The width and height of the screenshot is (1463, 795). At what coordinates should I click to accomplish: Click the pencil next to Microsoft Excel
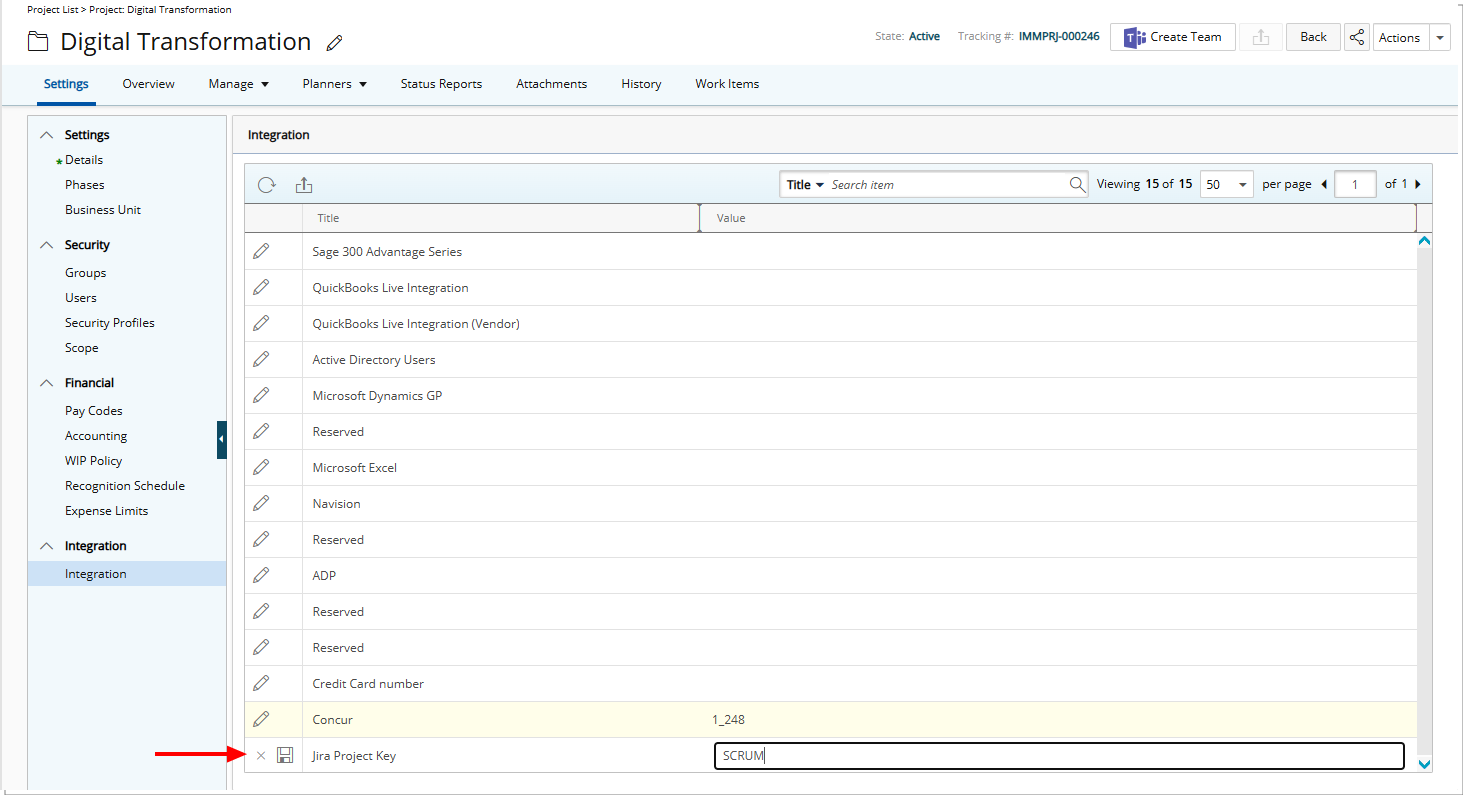click(261, 467)
